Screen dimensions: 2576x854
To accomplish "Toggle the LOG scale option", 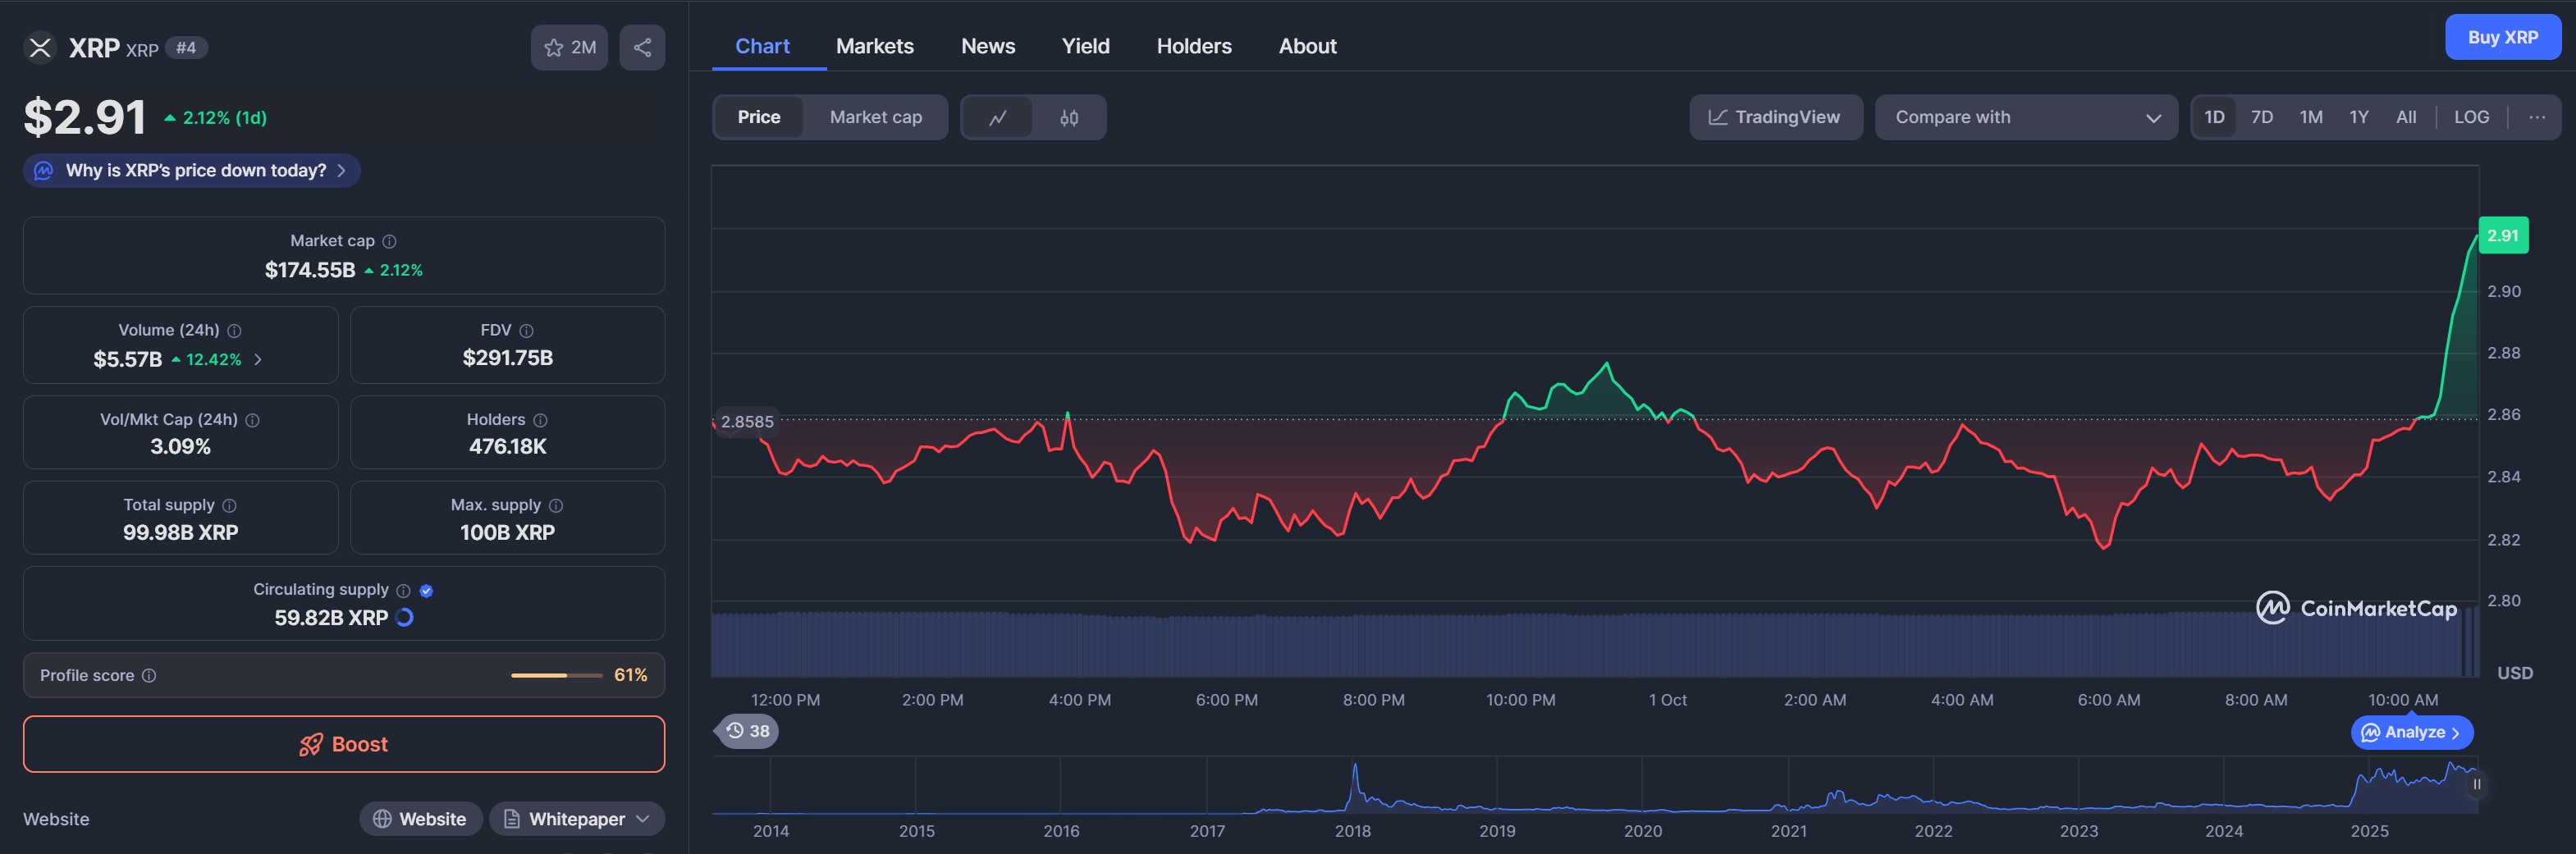I will [x=2471, y=117].
